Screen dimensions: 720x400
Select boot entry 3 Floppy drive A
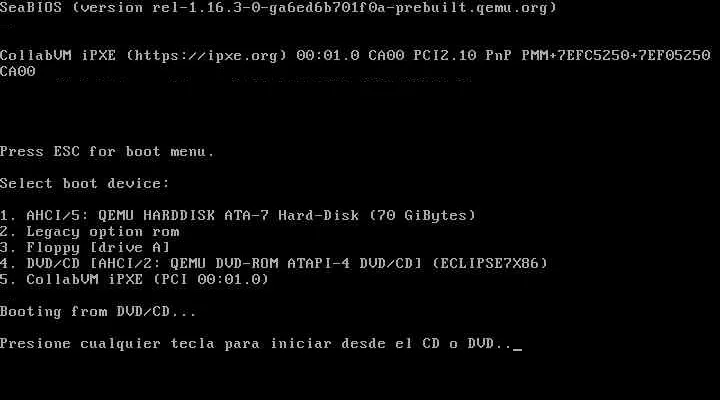(x=85, y=248)
